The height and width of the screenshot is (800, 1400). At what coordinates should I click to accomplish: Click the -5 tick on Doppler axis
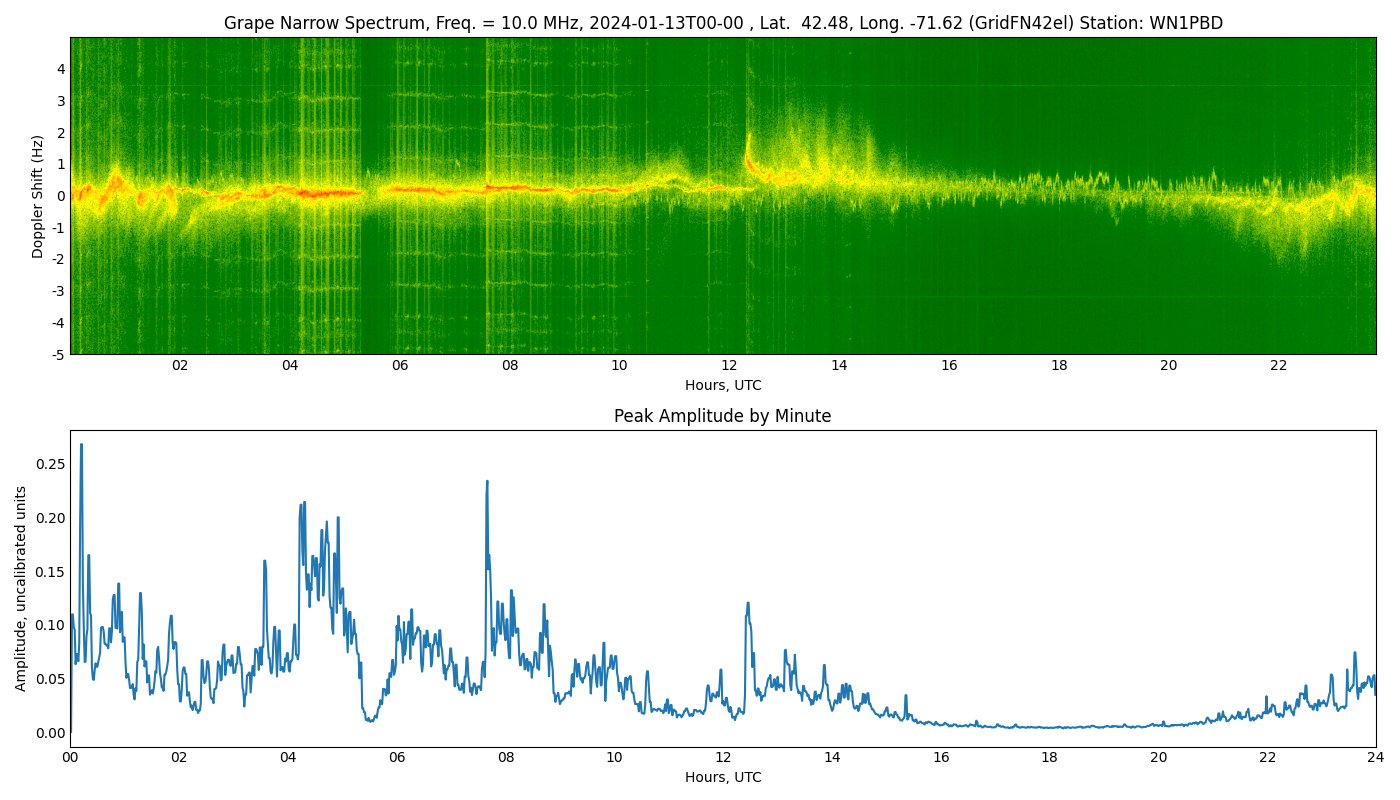click(57, 354)
